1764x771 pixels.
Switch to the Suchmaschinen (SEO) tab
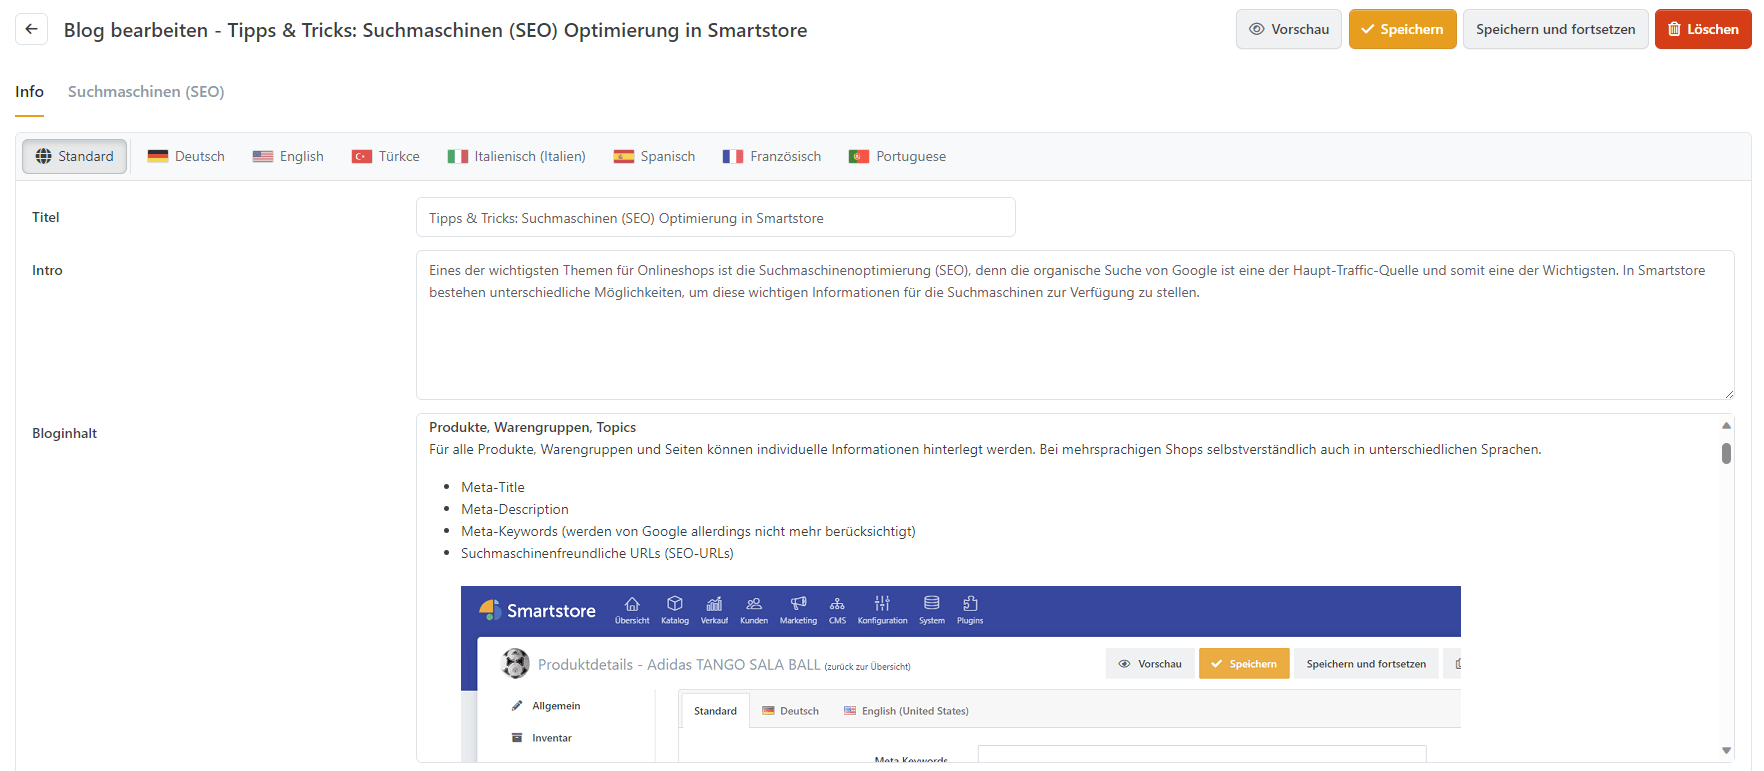point(146,92)
